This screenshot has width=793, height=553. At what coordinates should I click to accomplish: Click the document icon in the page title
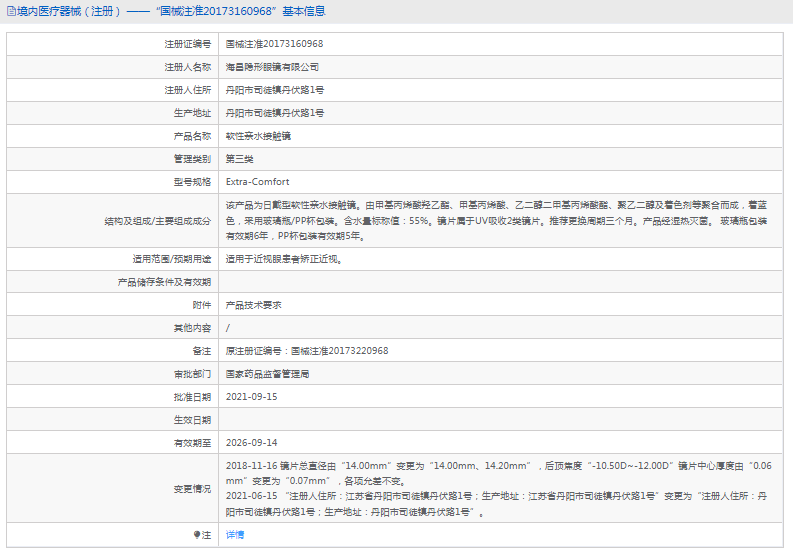click(11, 11)
